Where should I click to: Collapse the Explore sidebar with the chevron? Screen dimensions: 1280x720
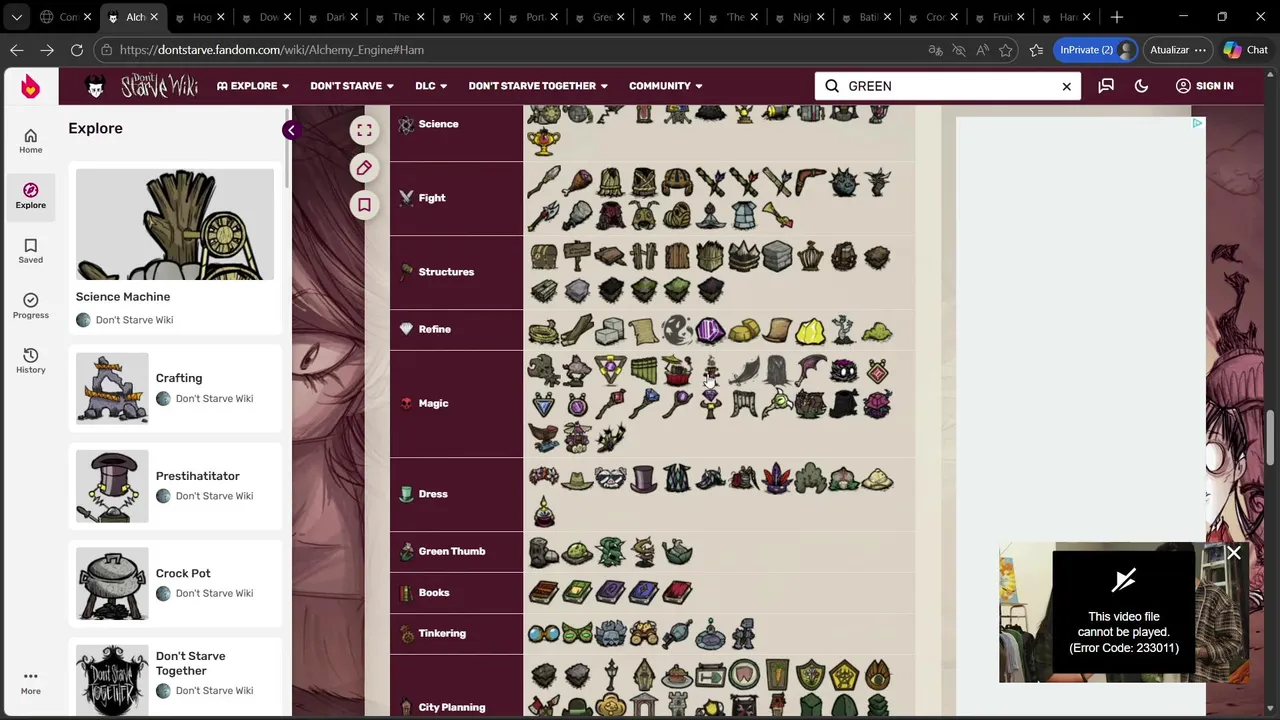click(290, 130)
